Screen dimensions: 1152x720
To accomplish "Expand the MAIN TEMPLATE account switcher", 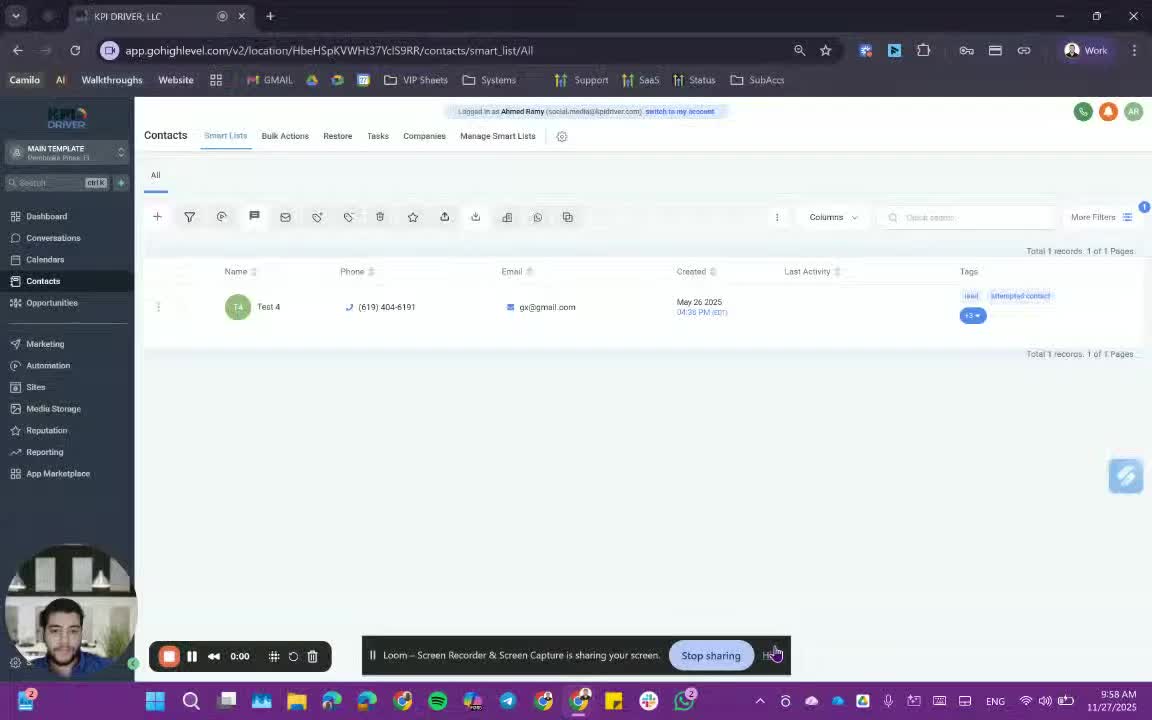I will 68,152.
